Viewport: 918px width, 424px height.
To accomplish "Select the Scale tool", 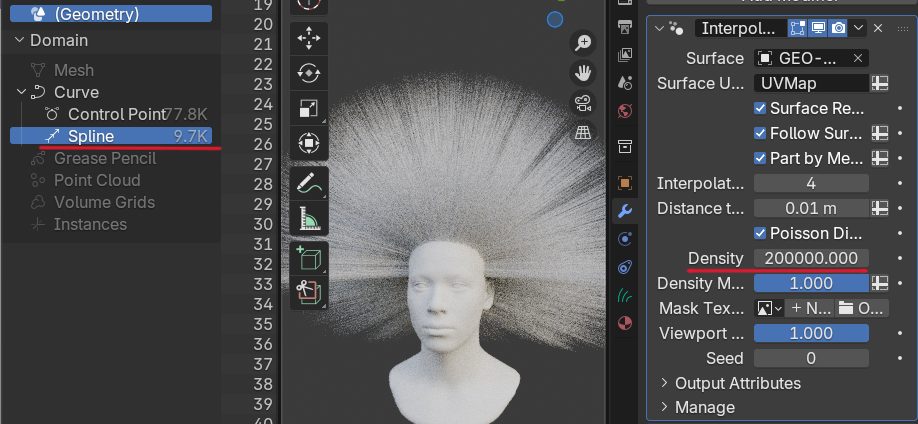I will click(308, 108).
